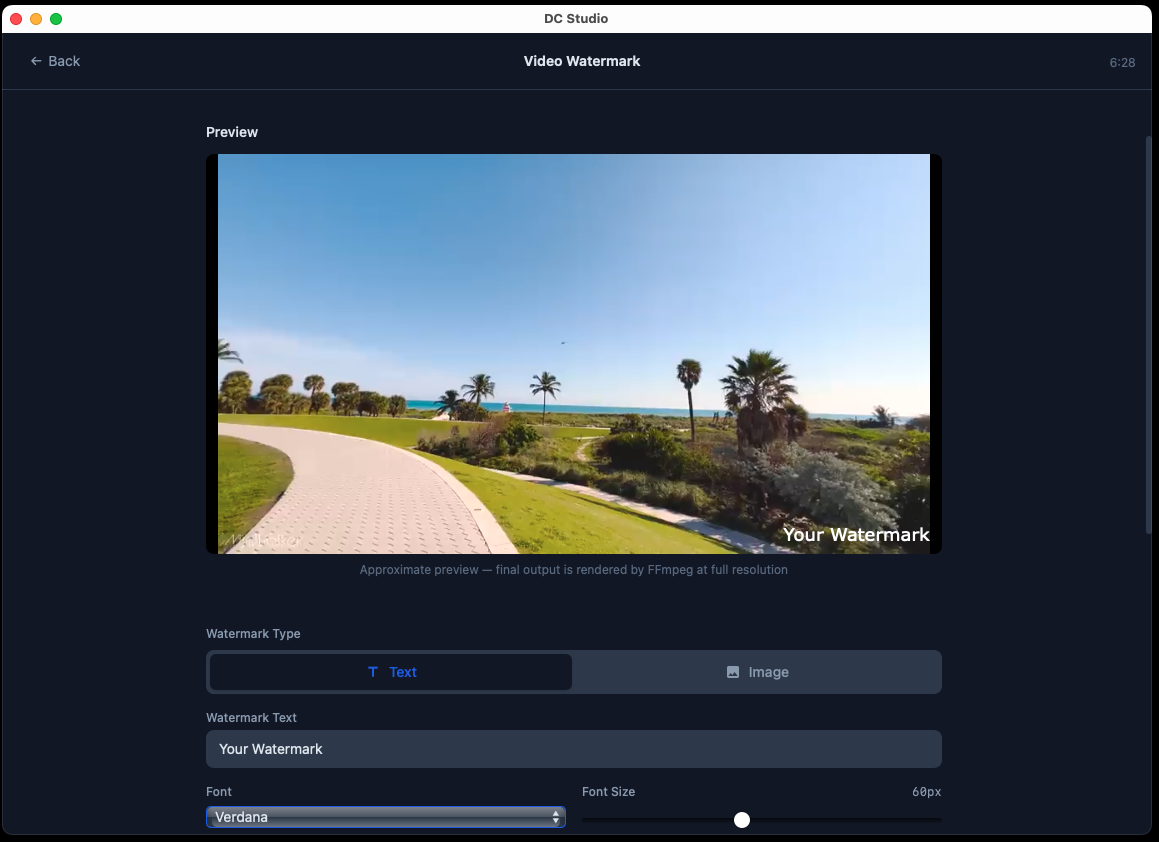Click the T icon in the Text tab

tap(375, 672)
